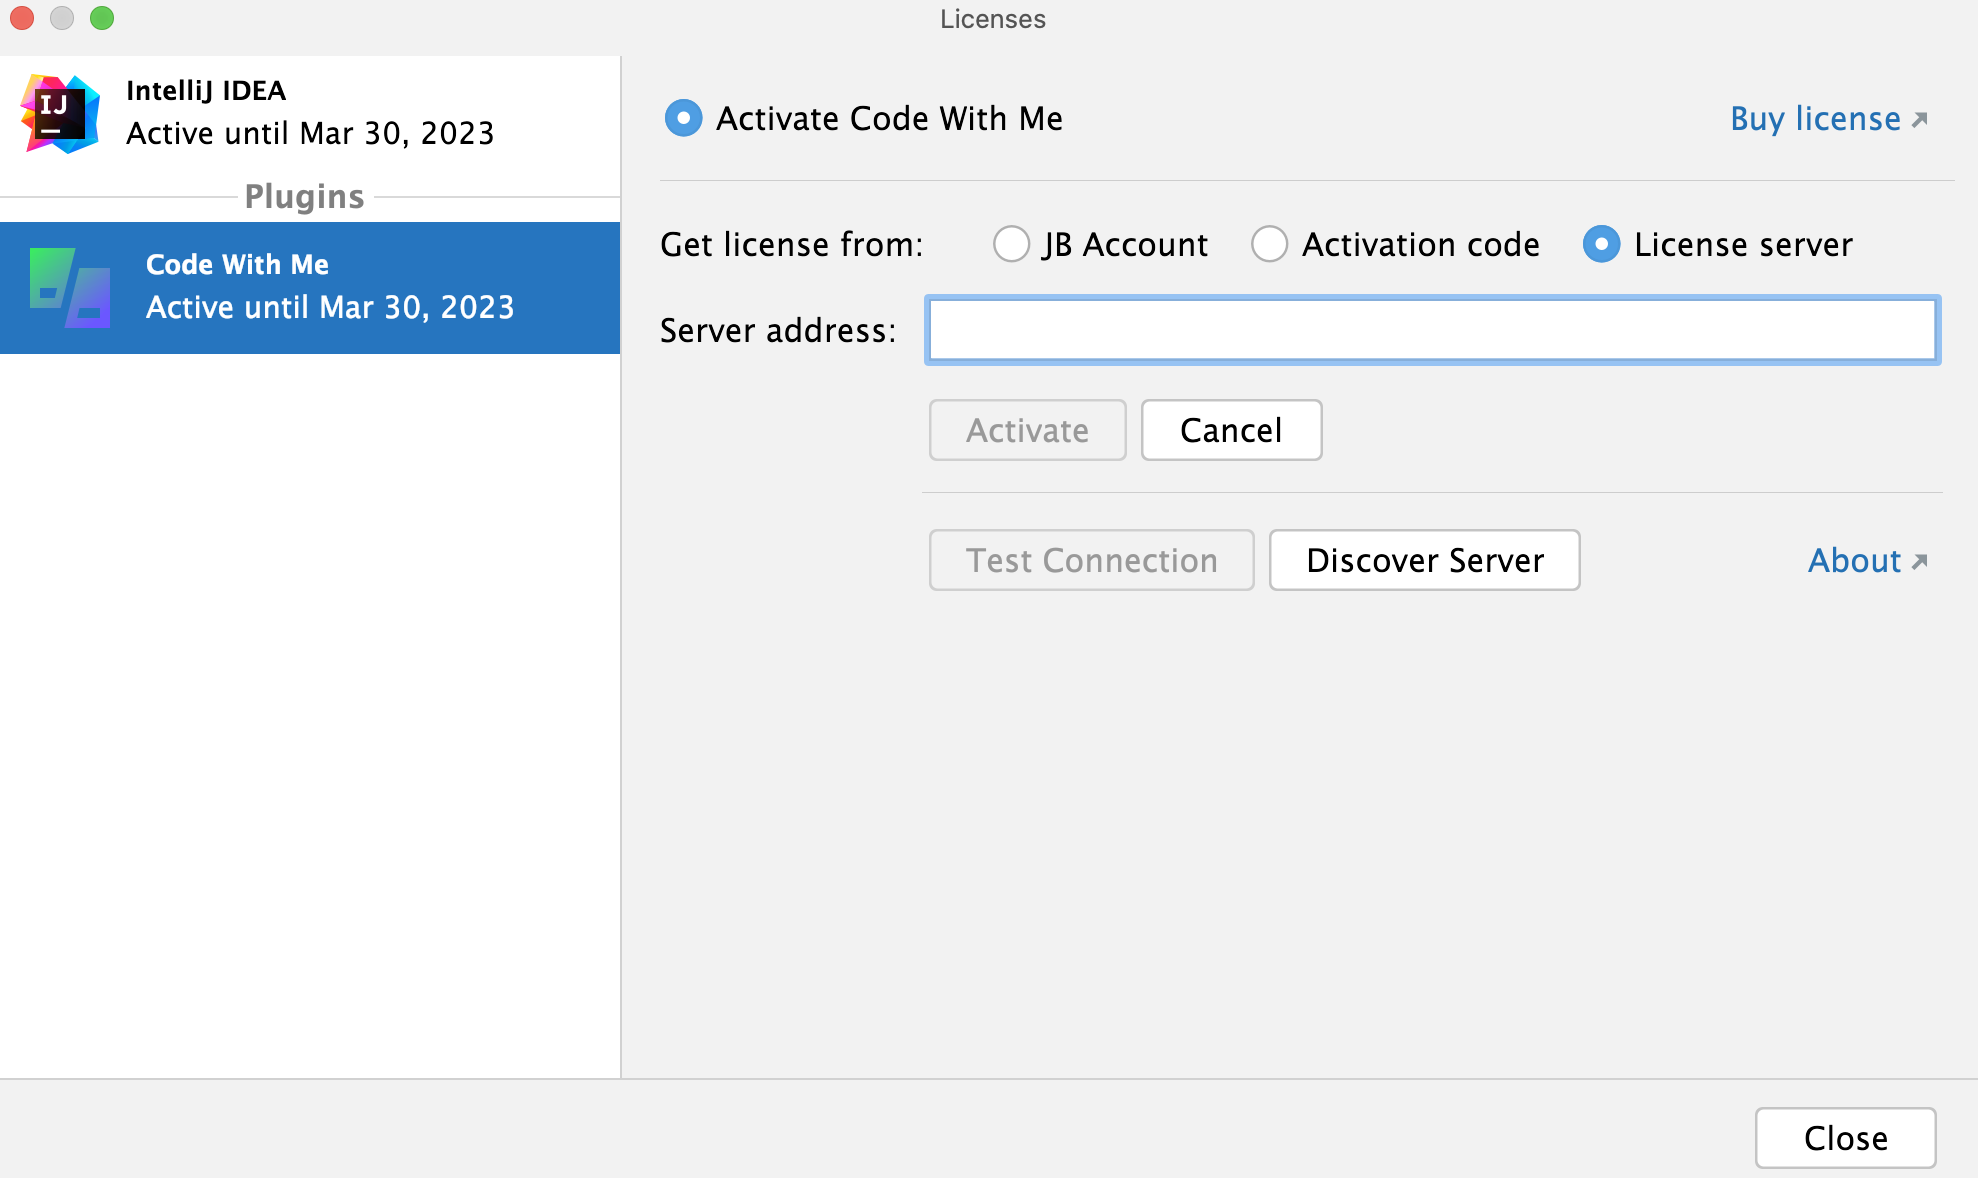The height and width of the screenshot is (1178, 1978).
Task: Click the Licenses dialog title bar
Action: click(990, 18)
